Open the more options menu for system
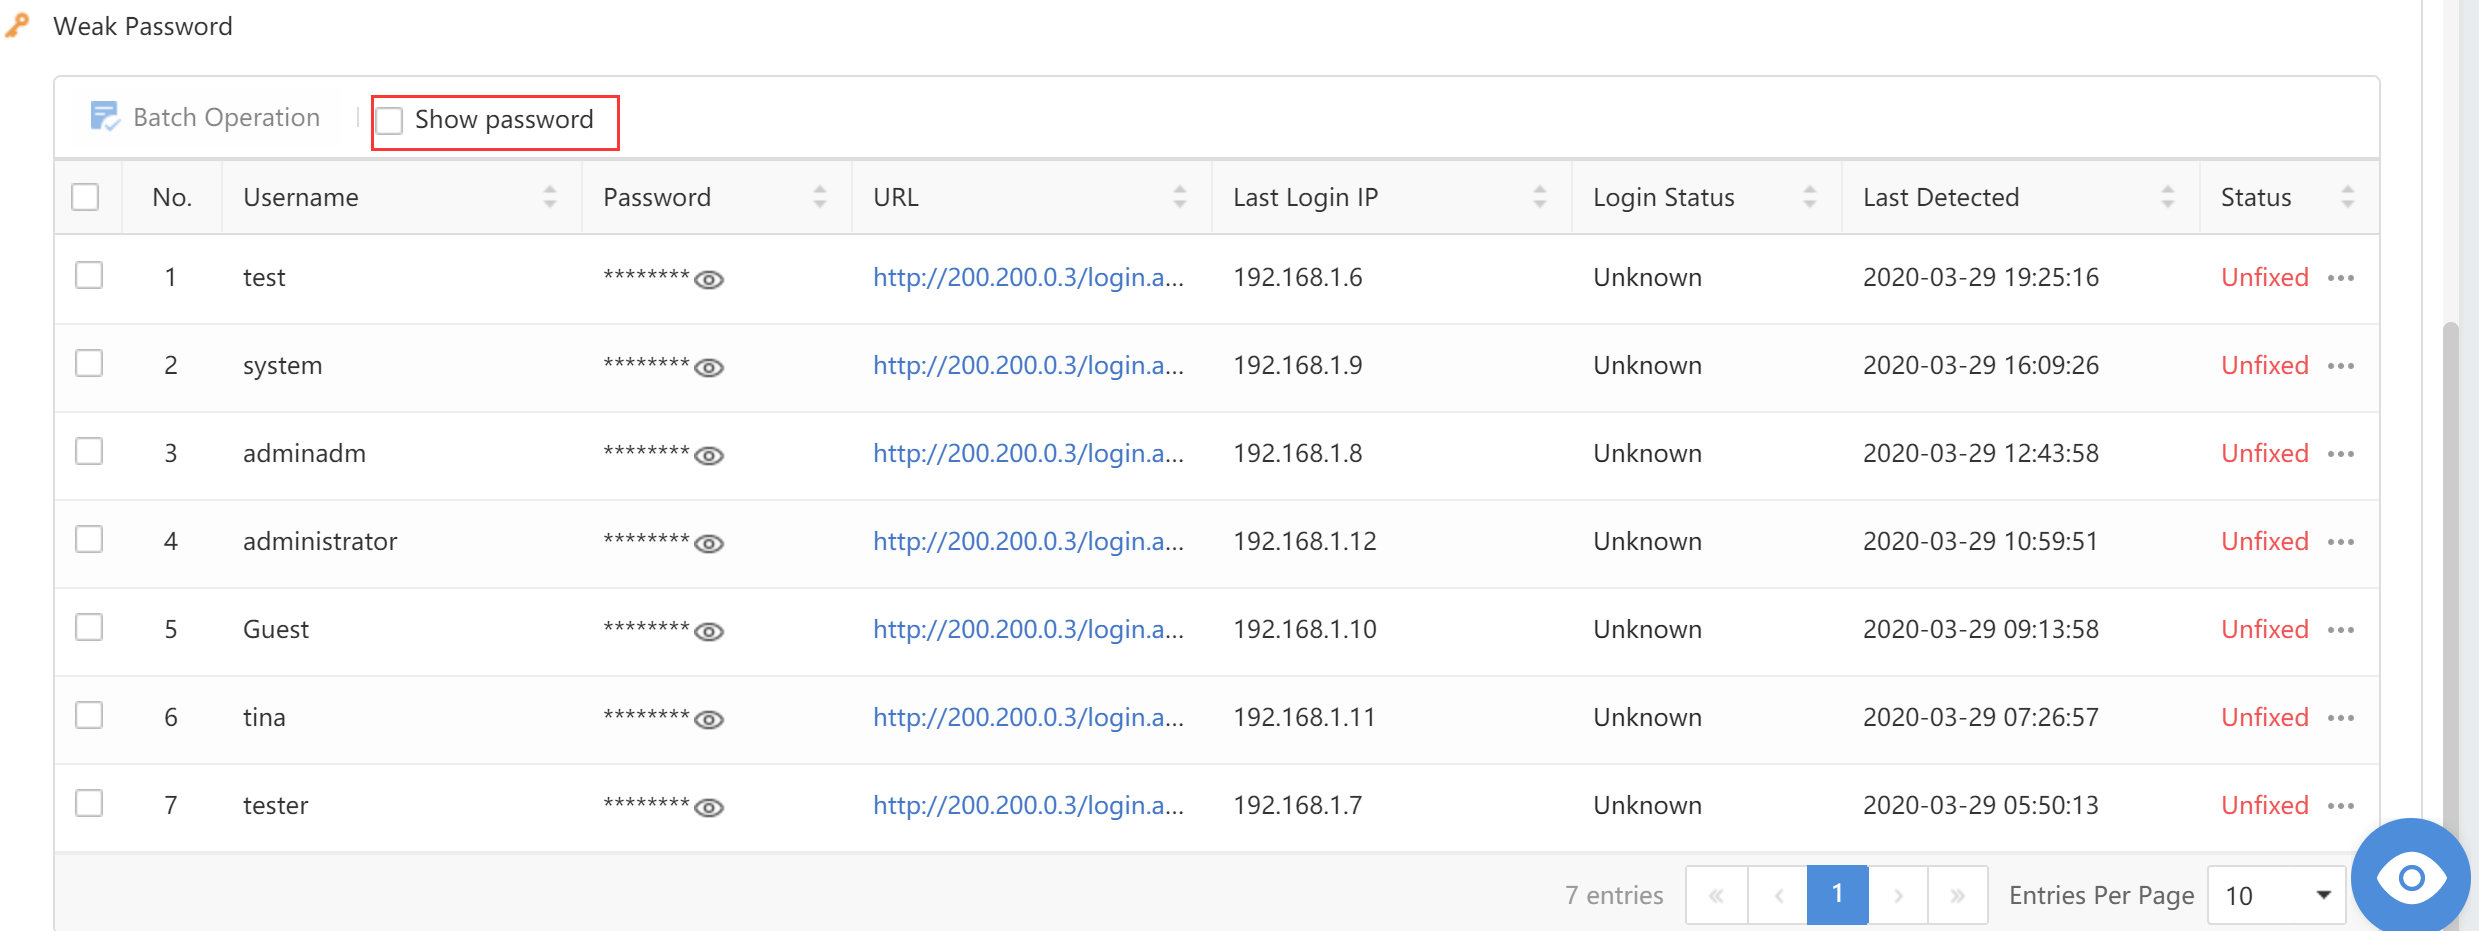This screenshot has width=2479, height=931. pos(2340,366)
